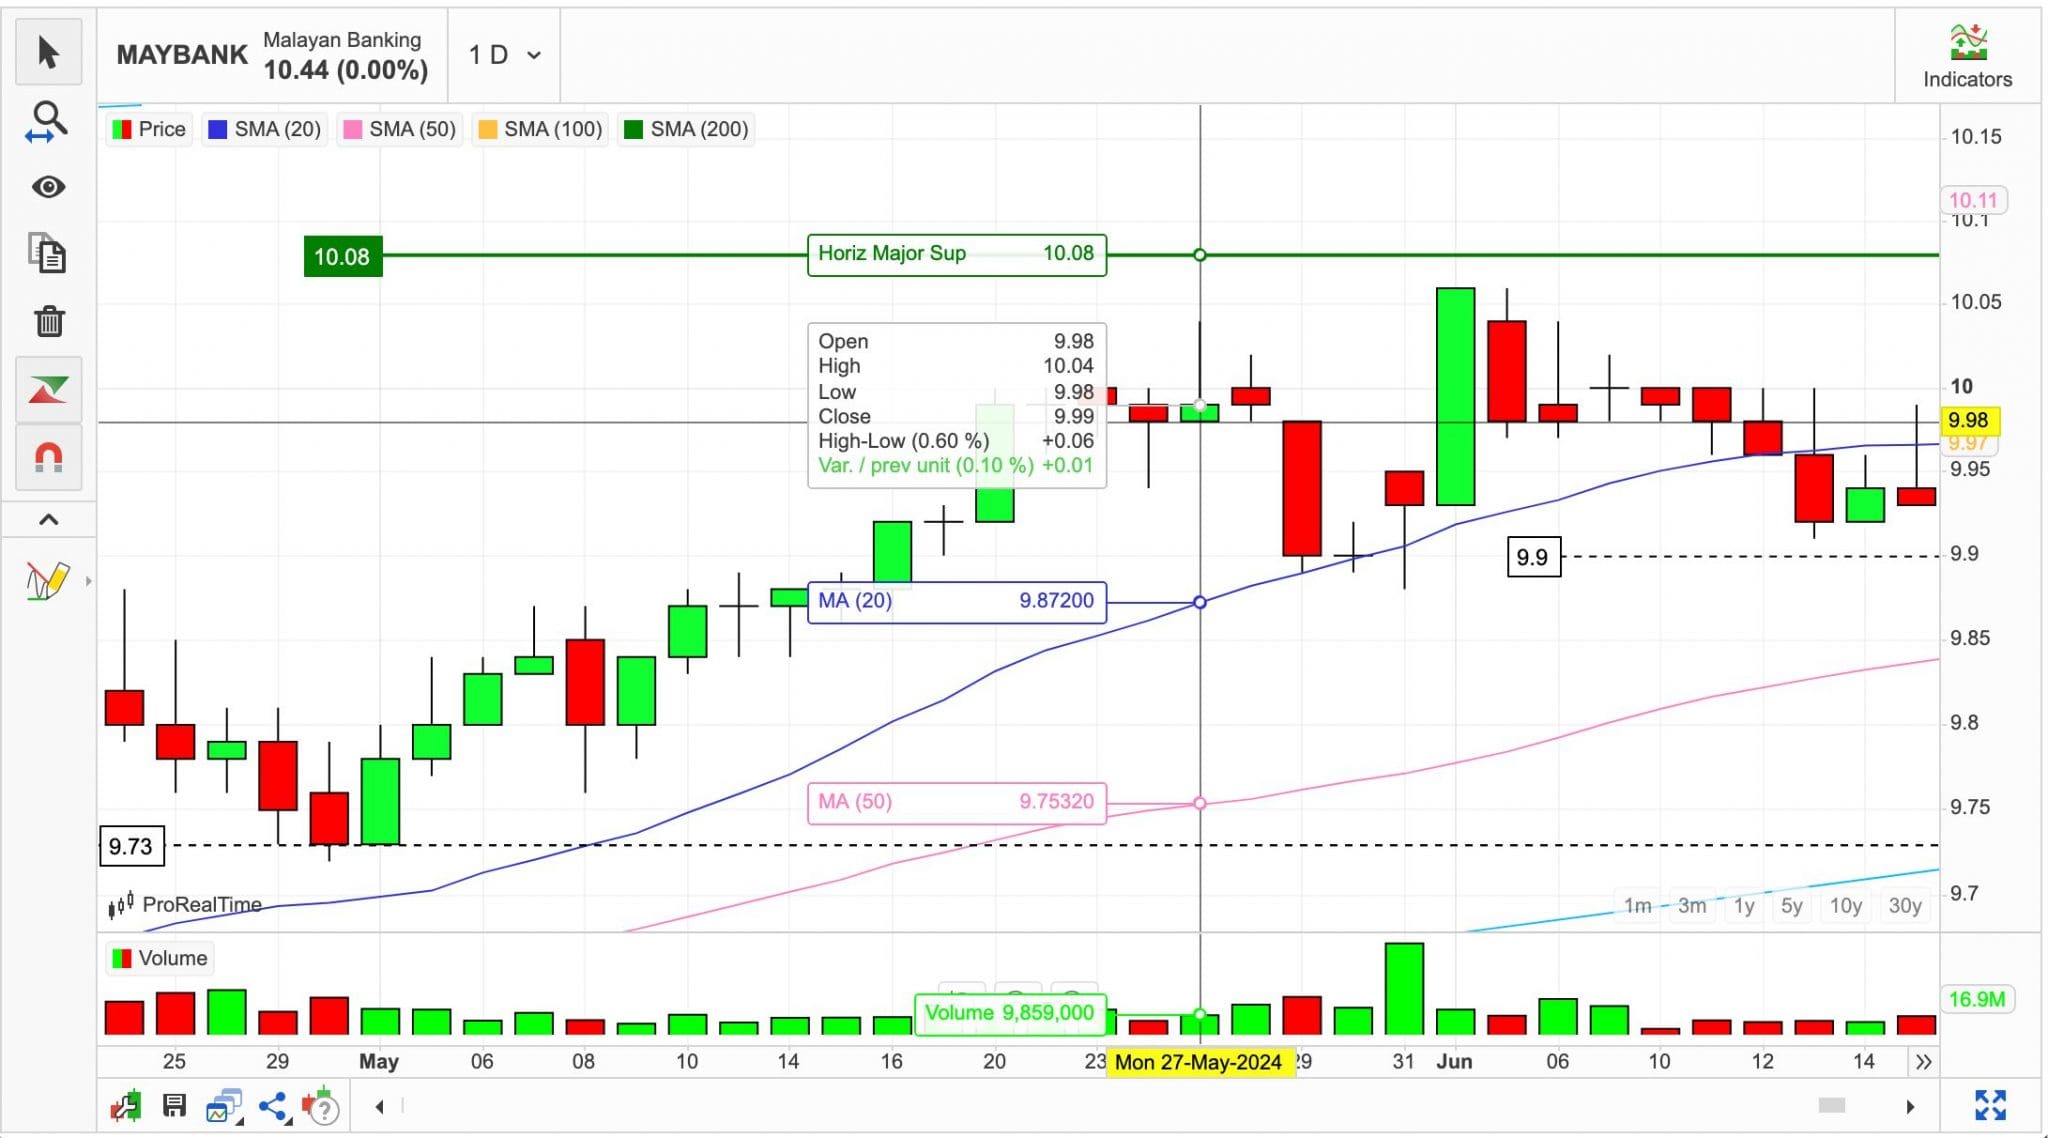This screenshot has height=1138, width=2048.
Task: Click the tallest green volume bar
Action: click(1404, 988)
